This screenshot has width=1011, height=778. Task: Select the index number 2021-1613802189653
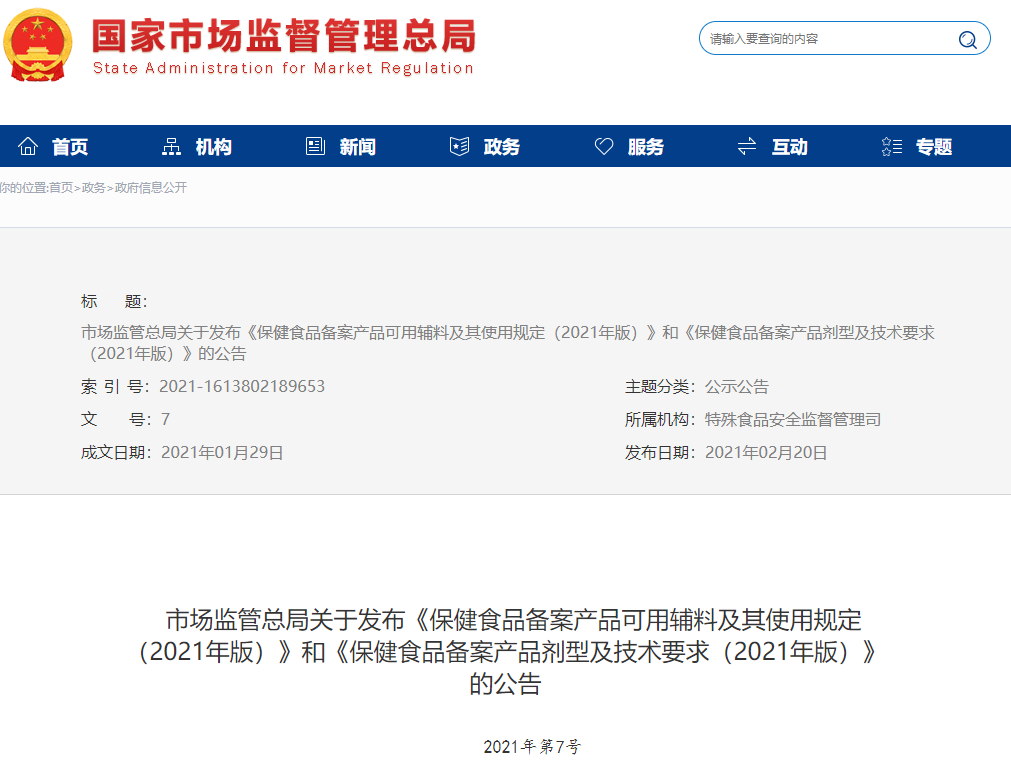[x=242, y=386]
